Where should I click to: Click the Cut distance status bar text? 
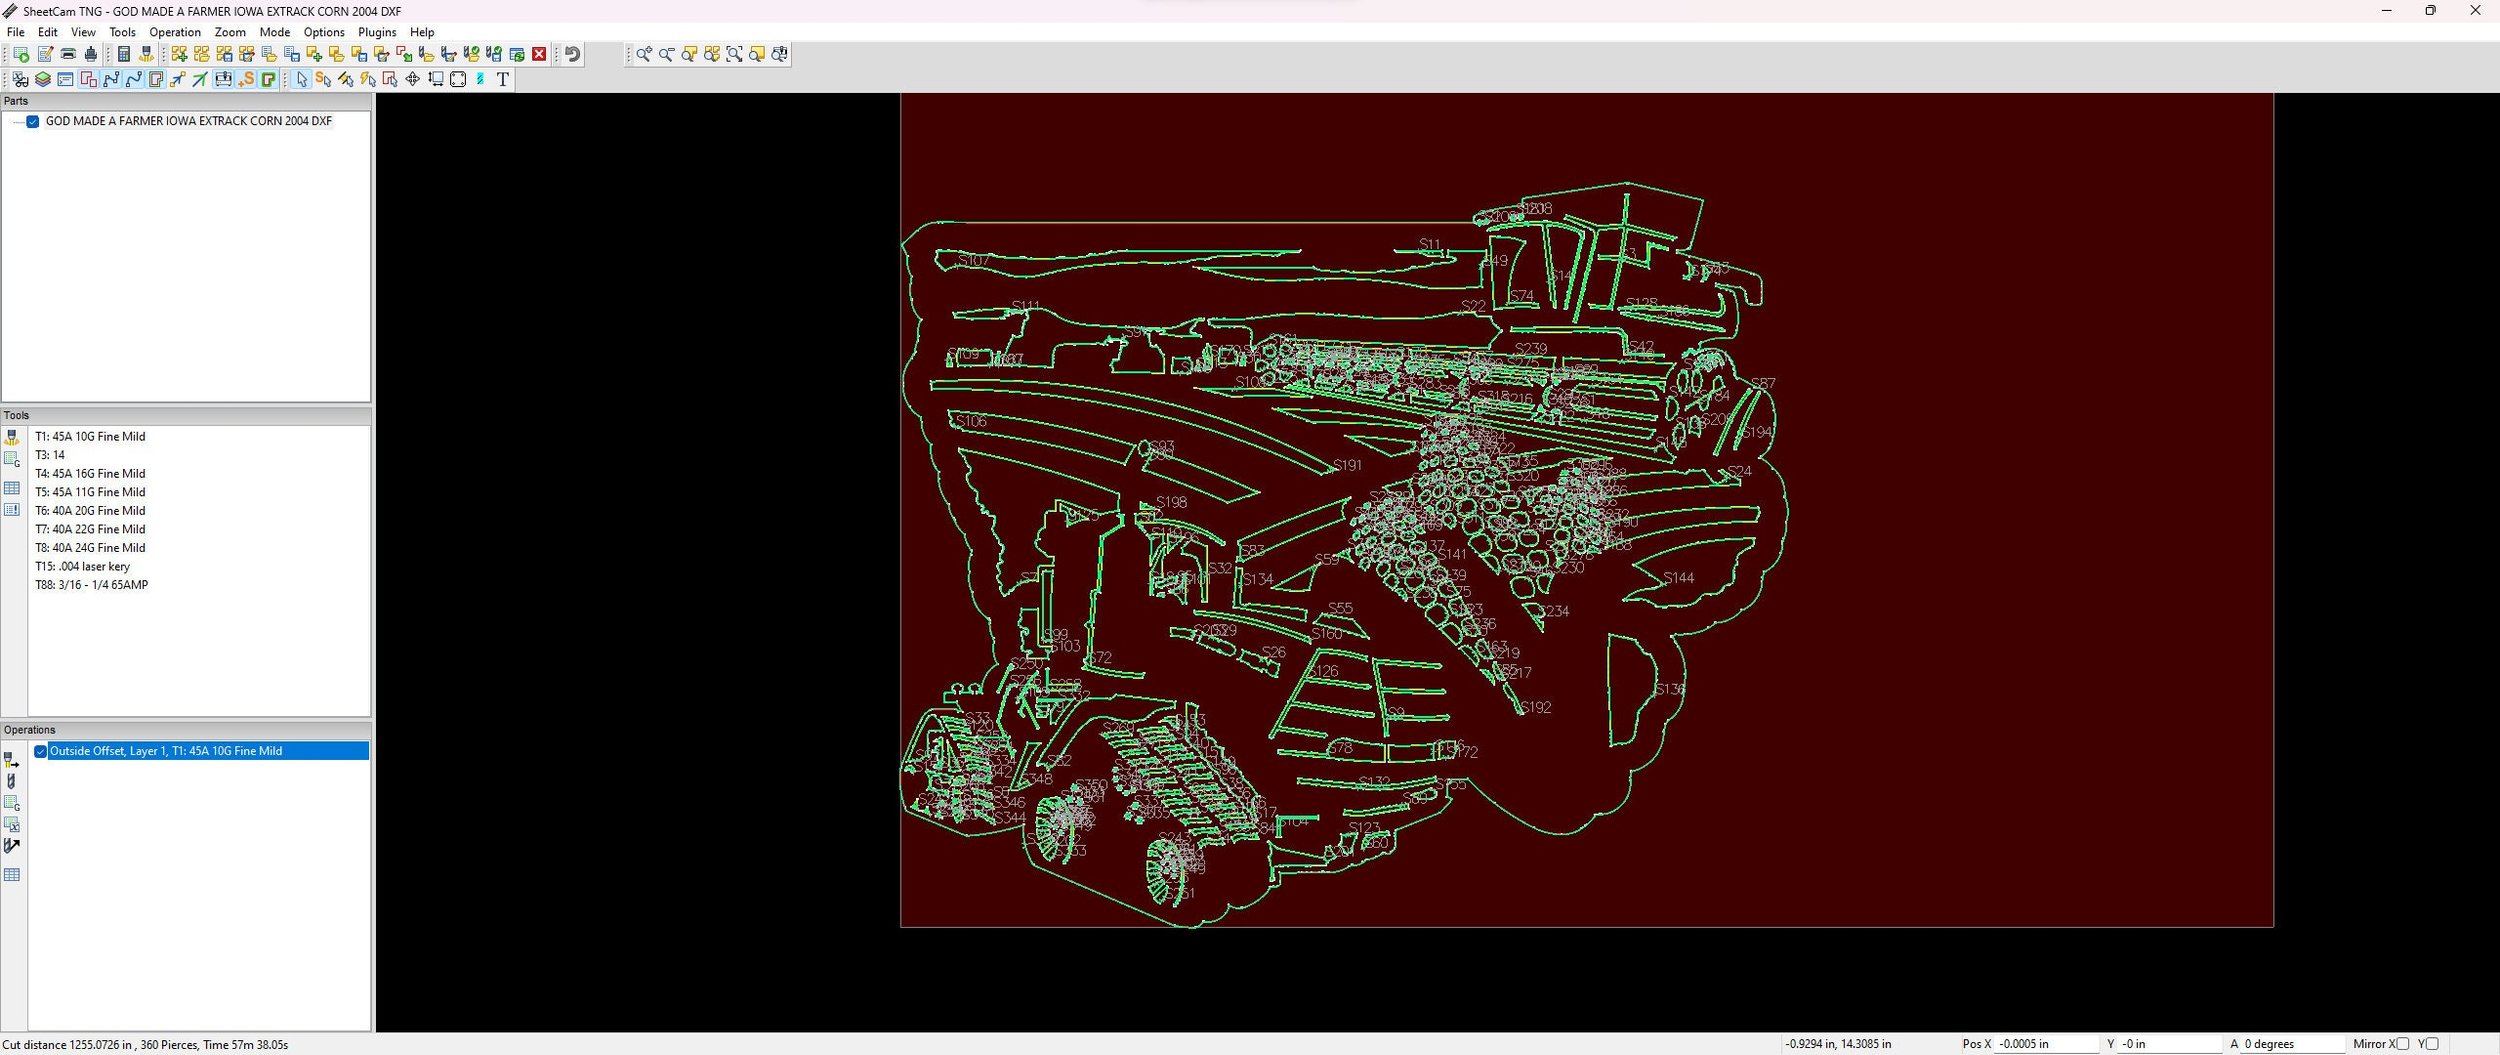click(x=146, y=1045)
